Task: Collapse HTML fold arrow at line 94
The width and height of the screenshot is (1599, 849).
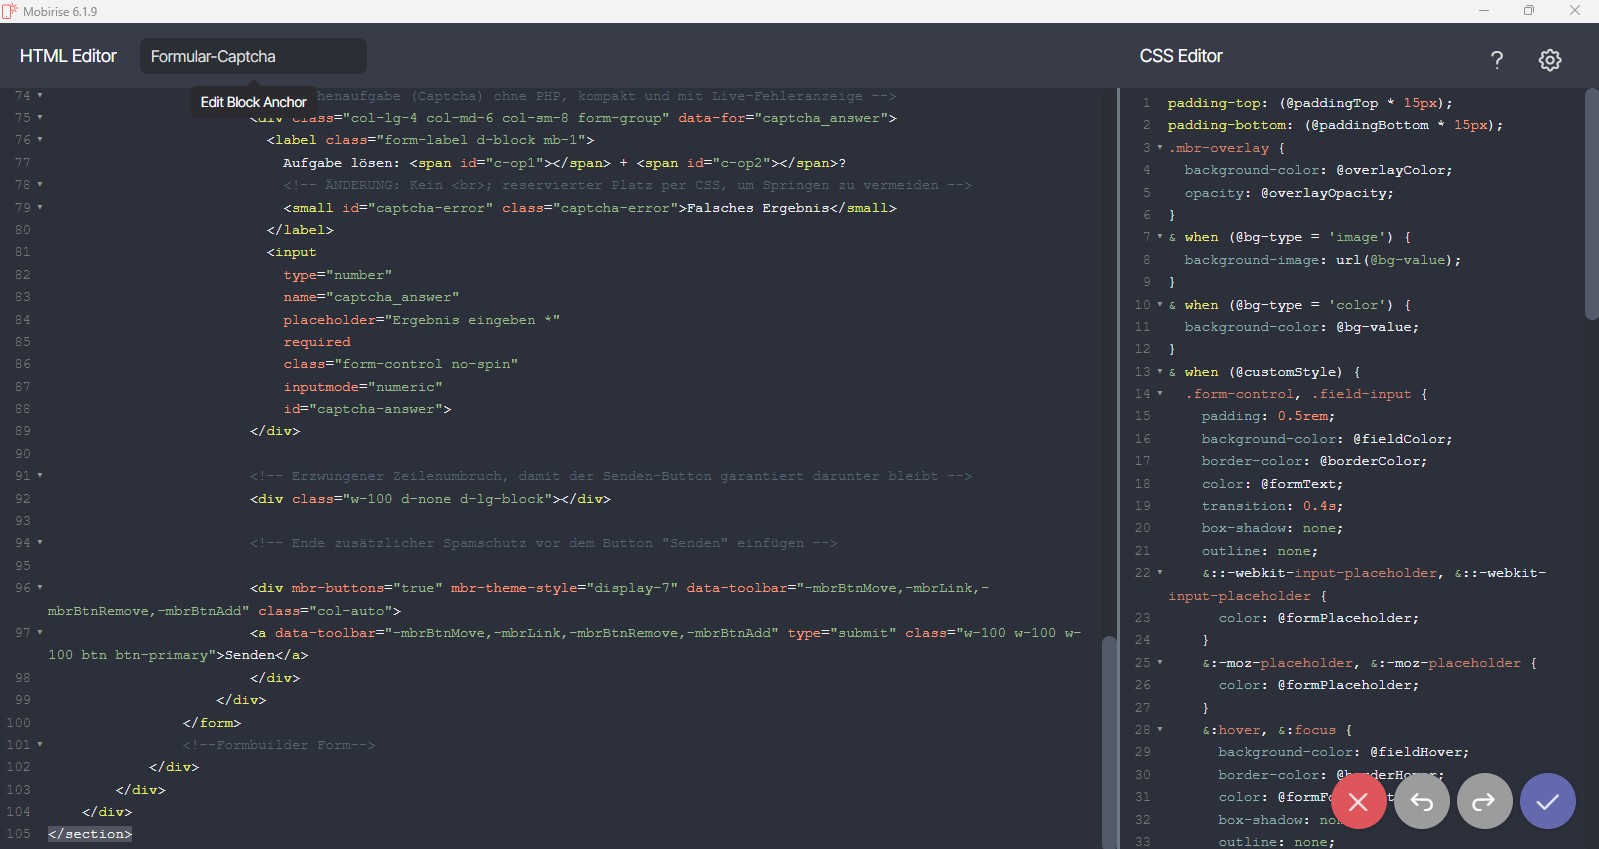Action: tap(40, 542)
